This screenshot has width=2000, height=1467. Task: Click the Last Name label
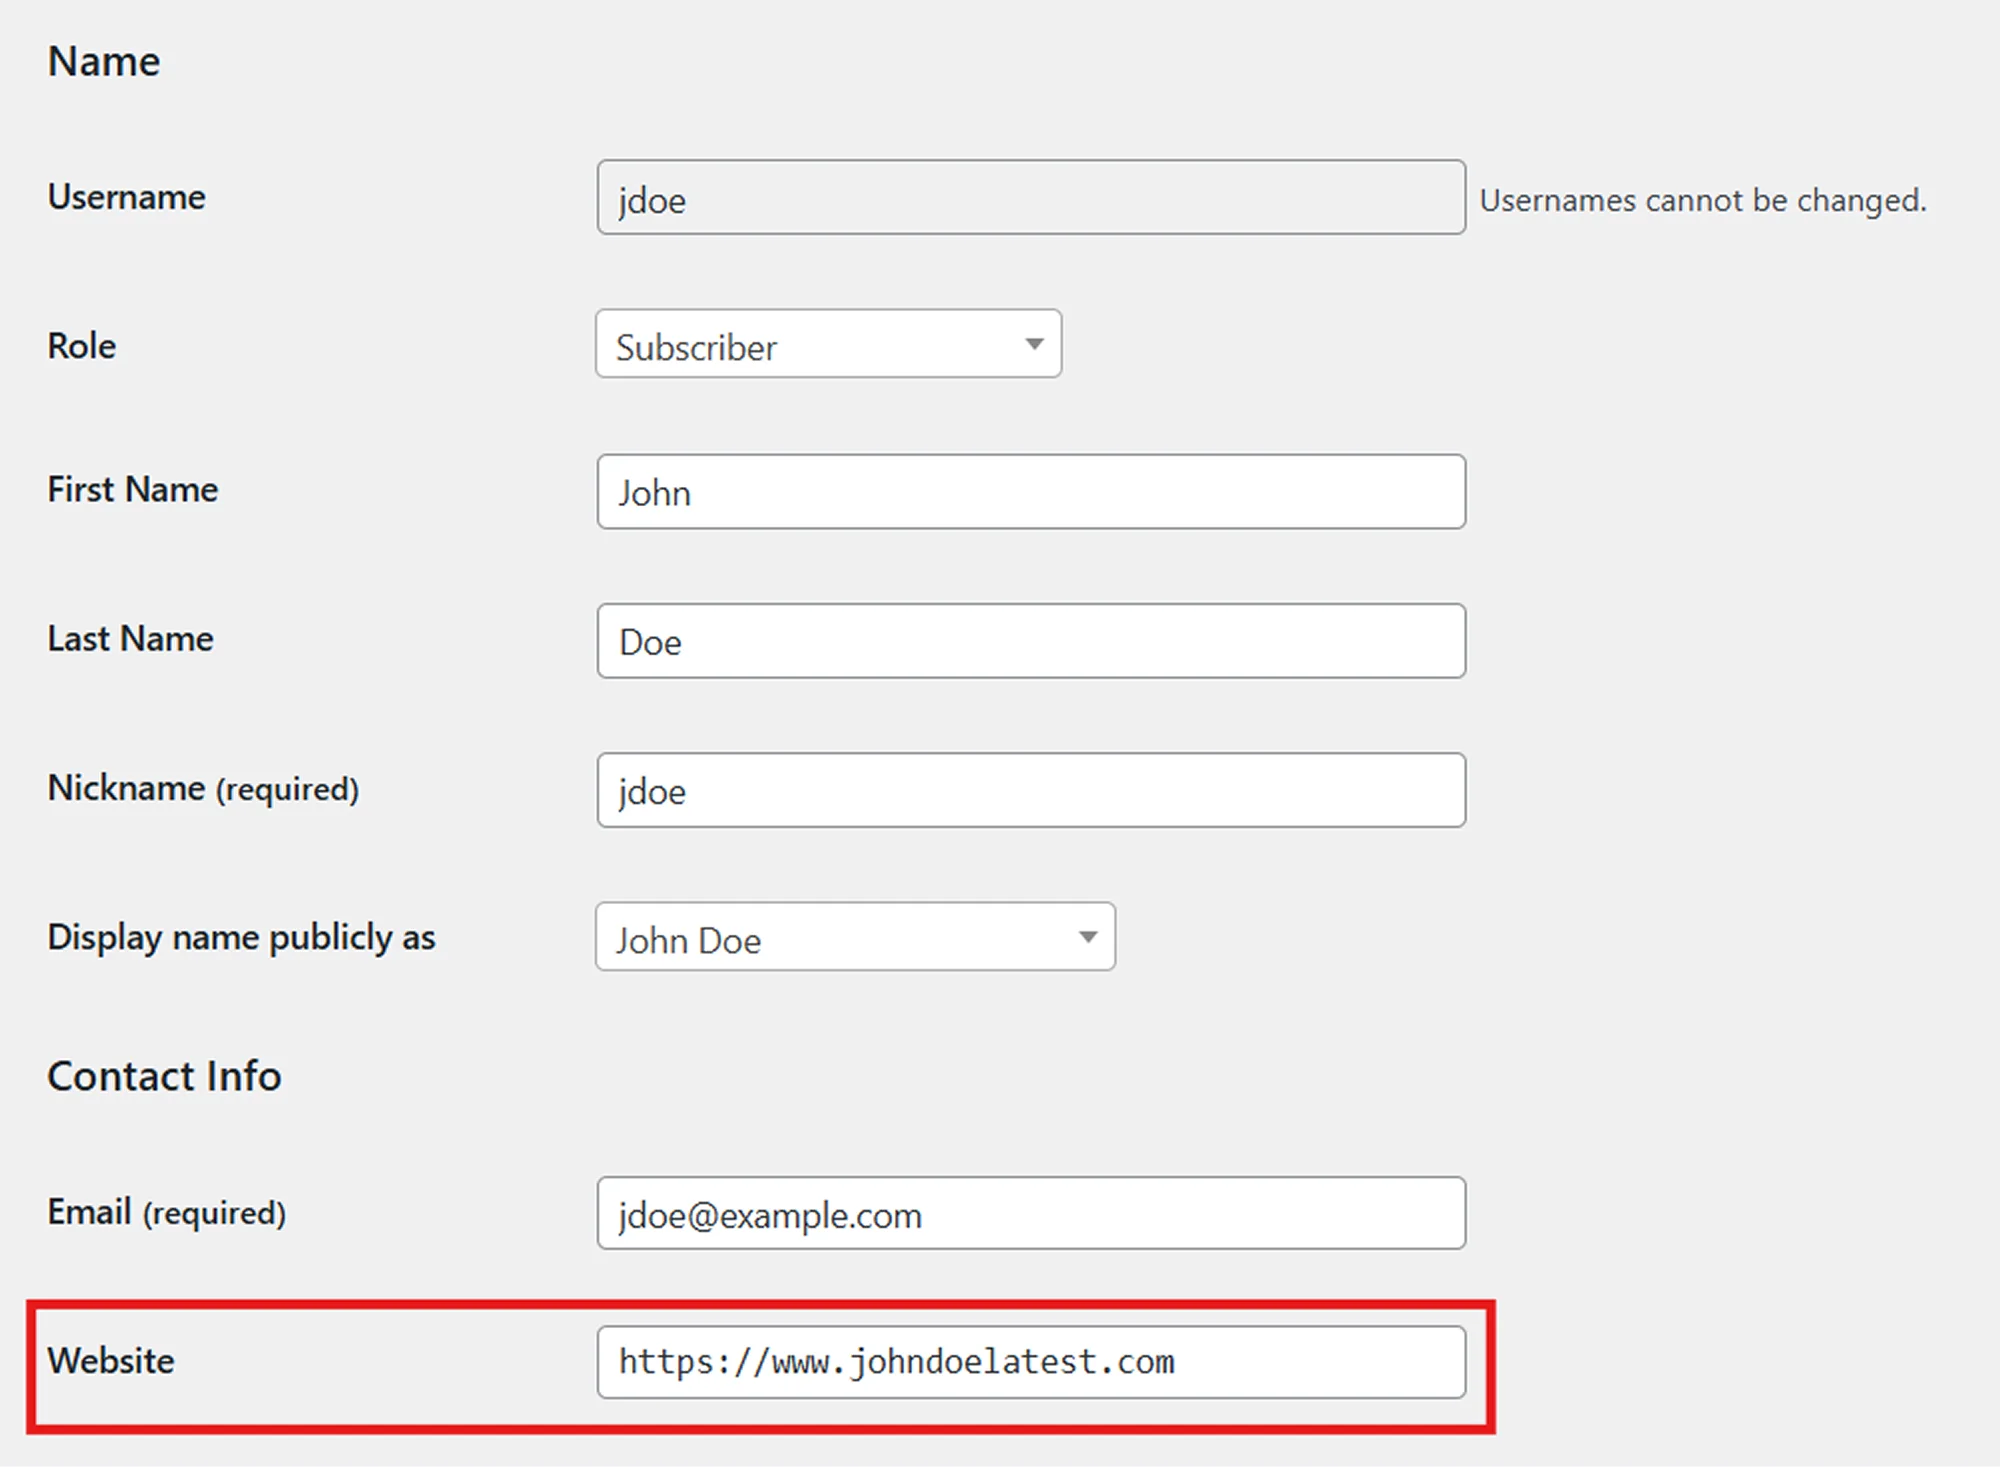pos(131,639)
